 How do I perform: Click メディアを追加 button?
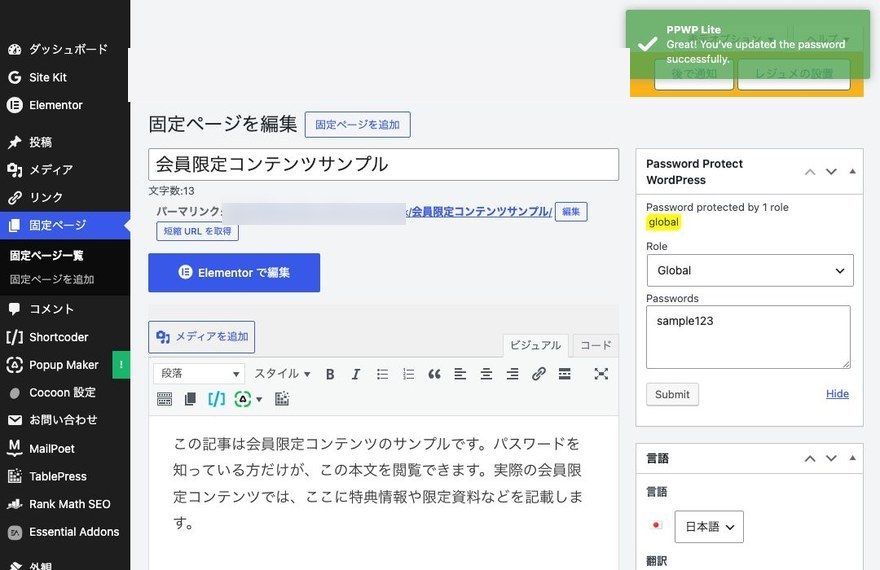[x=201, y=337]
